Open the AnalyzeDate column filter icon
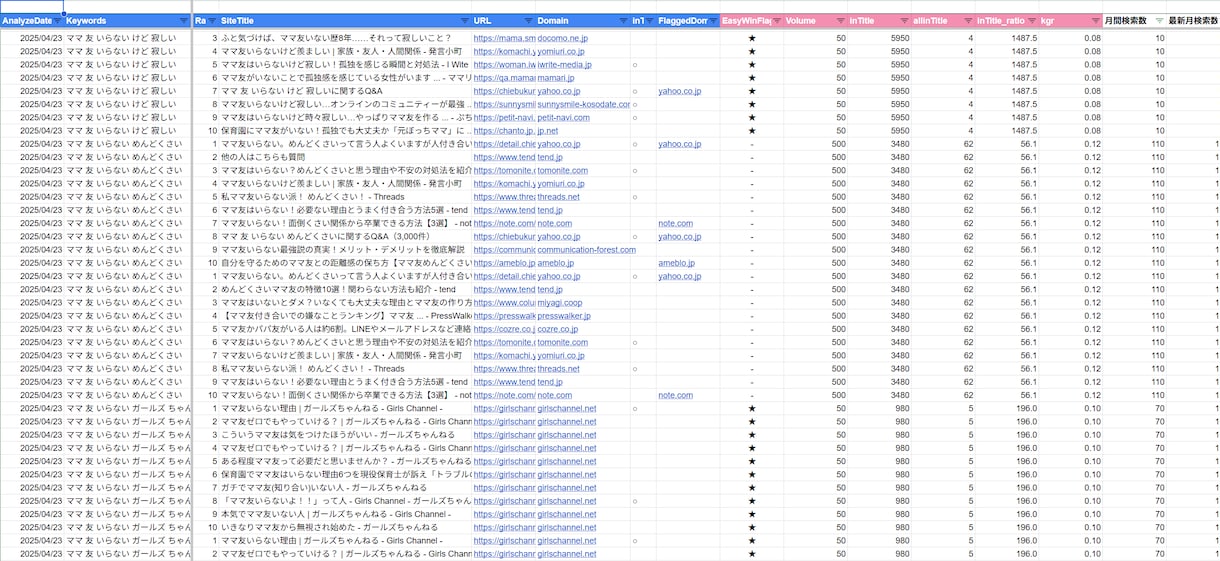Screen dimensions: 1220x561 (x=58, y=21)
